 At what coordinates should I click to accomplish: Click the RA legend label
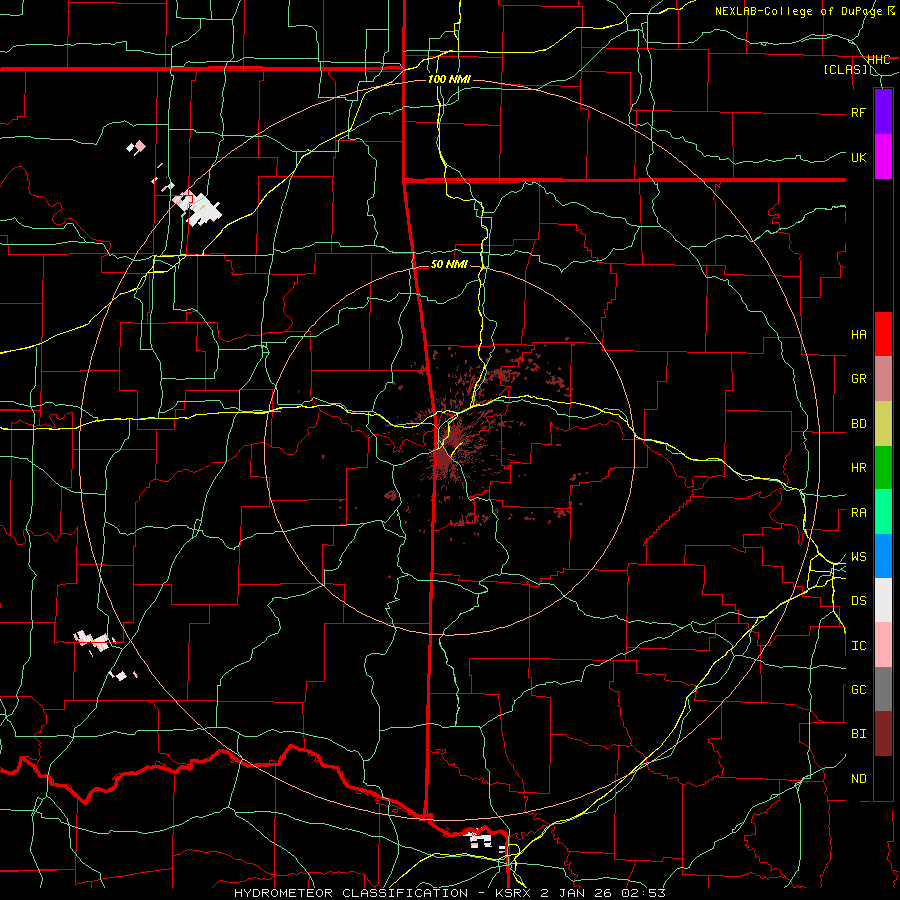tap(858, 512)
